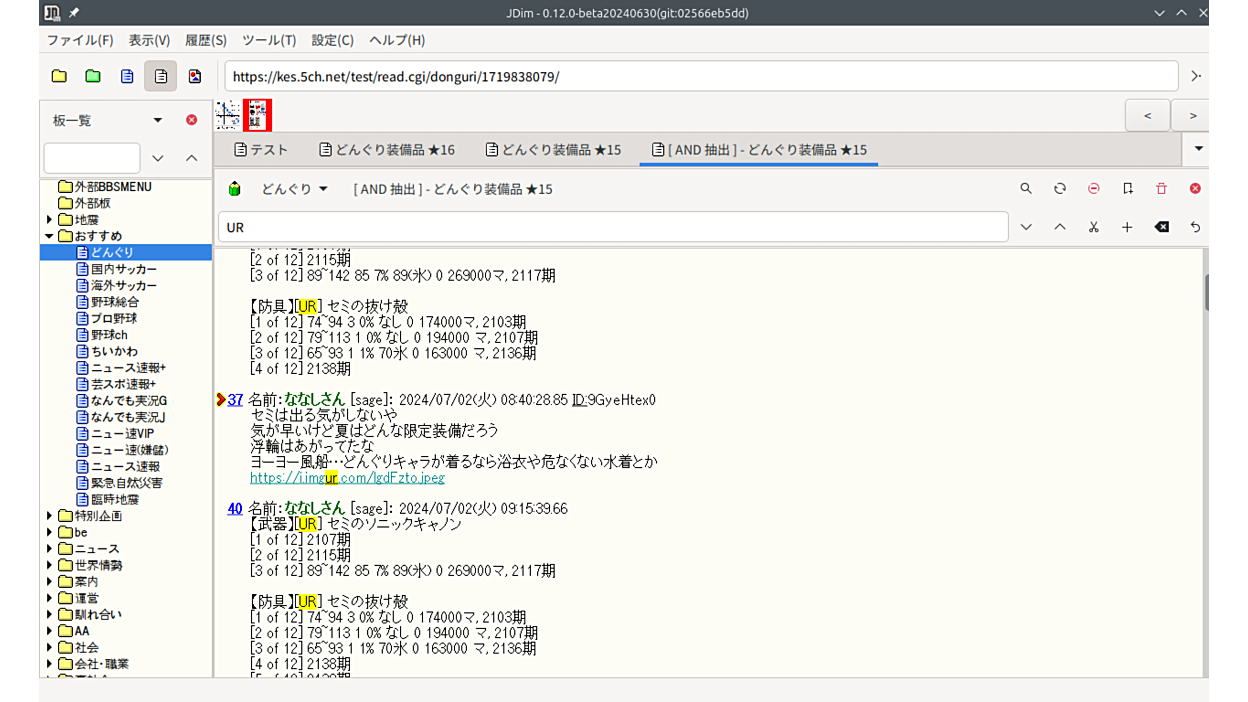Click the magnifier search icon in thread toolbar

pyautogui.click(x=1025, y=189)
